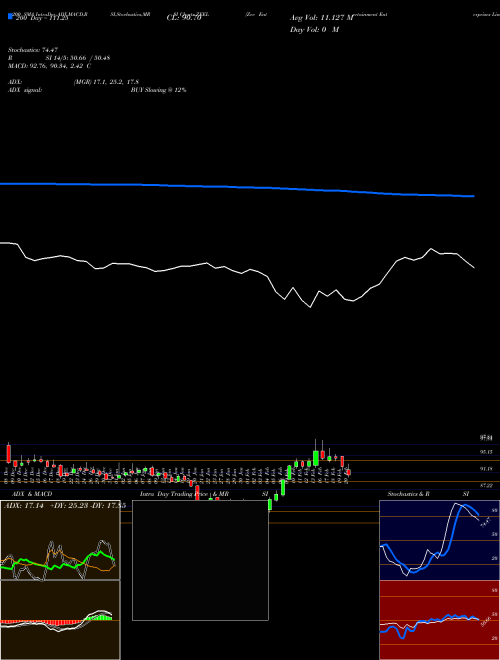Click the ADX & MACD panel title
Viewport: 500px width, 660px height.
[32, 494]
